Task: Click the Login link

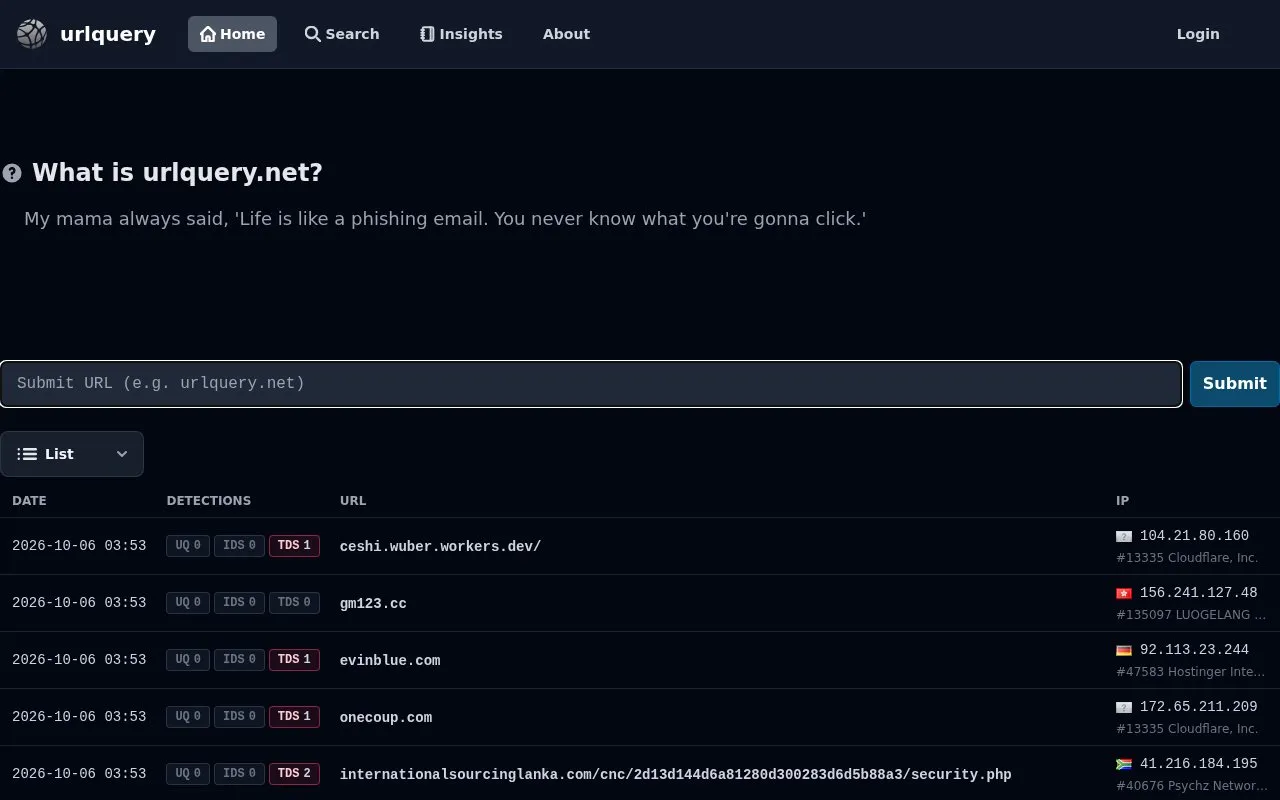Action: click(x=1198, y=34)
